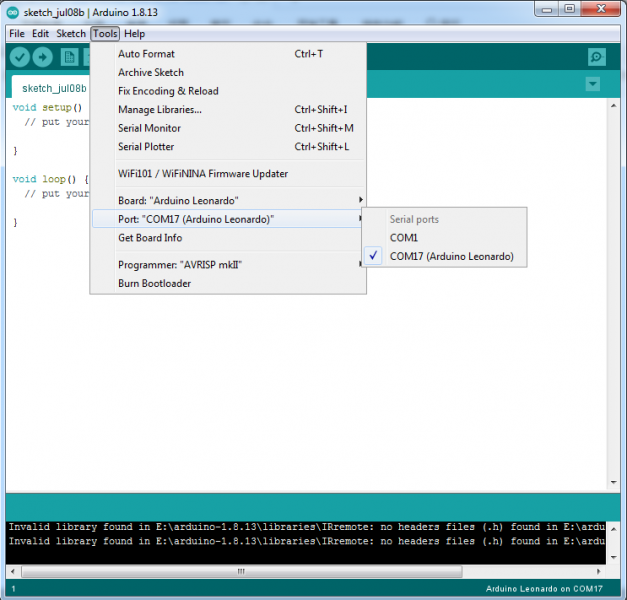
Task: Click Burn Bootloader entry
Action: coord(228,283)
